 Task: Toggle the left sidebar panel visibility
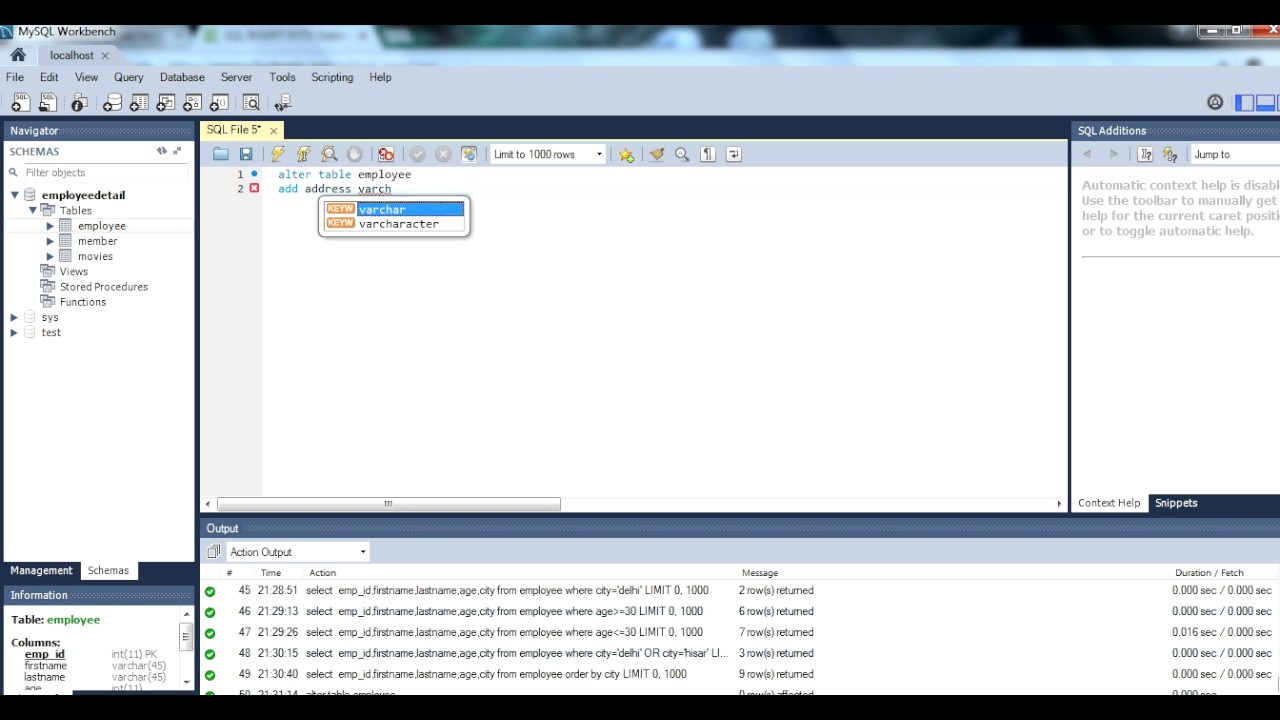1245,102
